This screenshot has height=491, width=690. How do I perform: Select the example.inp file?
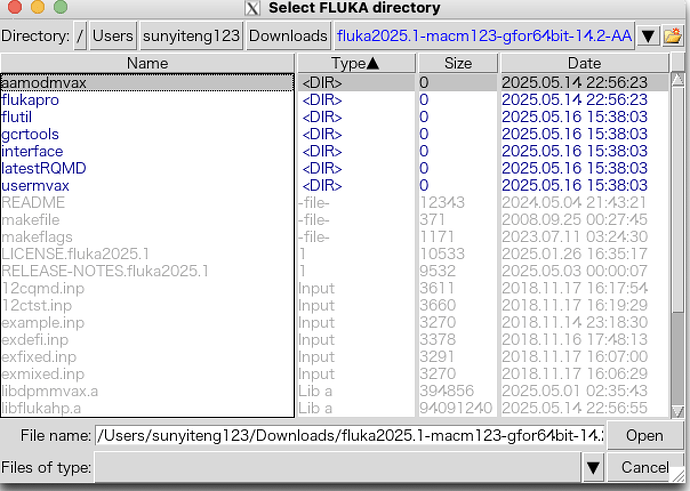click(x=43, y=323)
